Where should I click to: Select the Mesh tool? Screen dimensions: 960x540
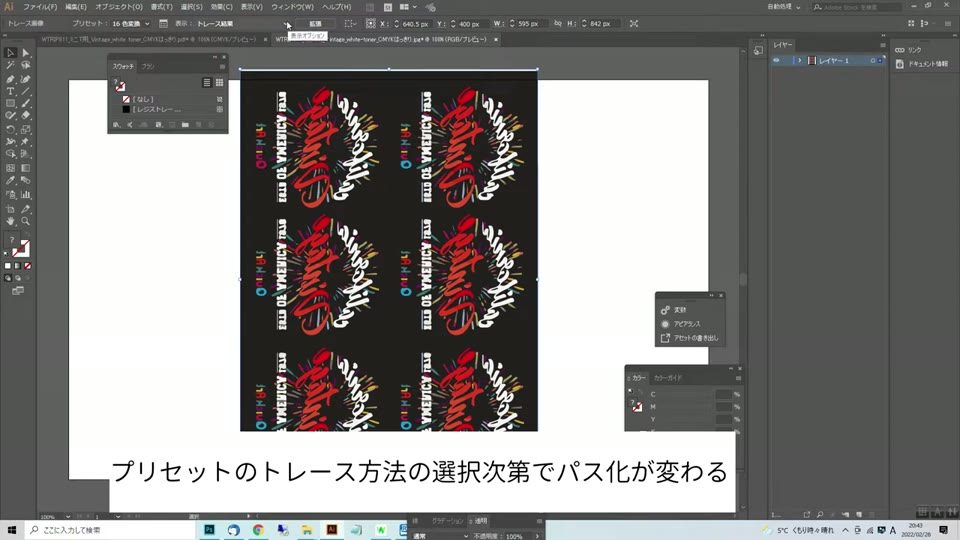[x=10, y=168]
